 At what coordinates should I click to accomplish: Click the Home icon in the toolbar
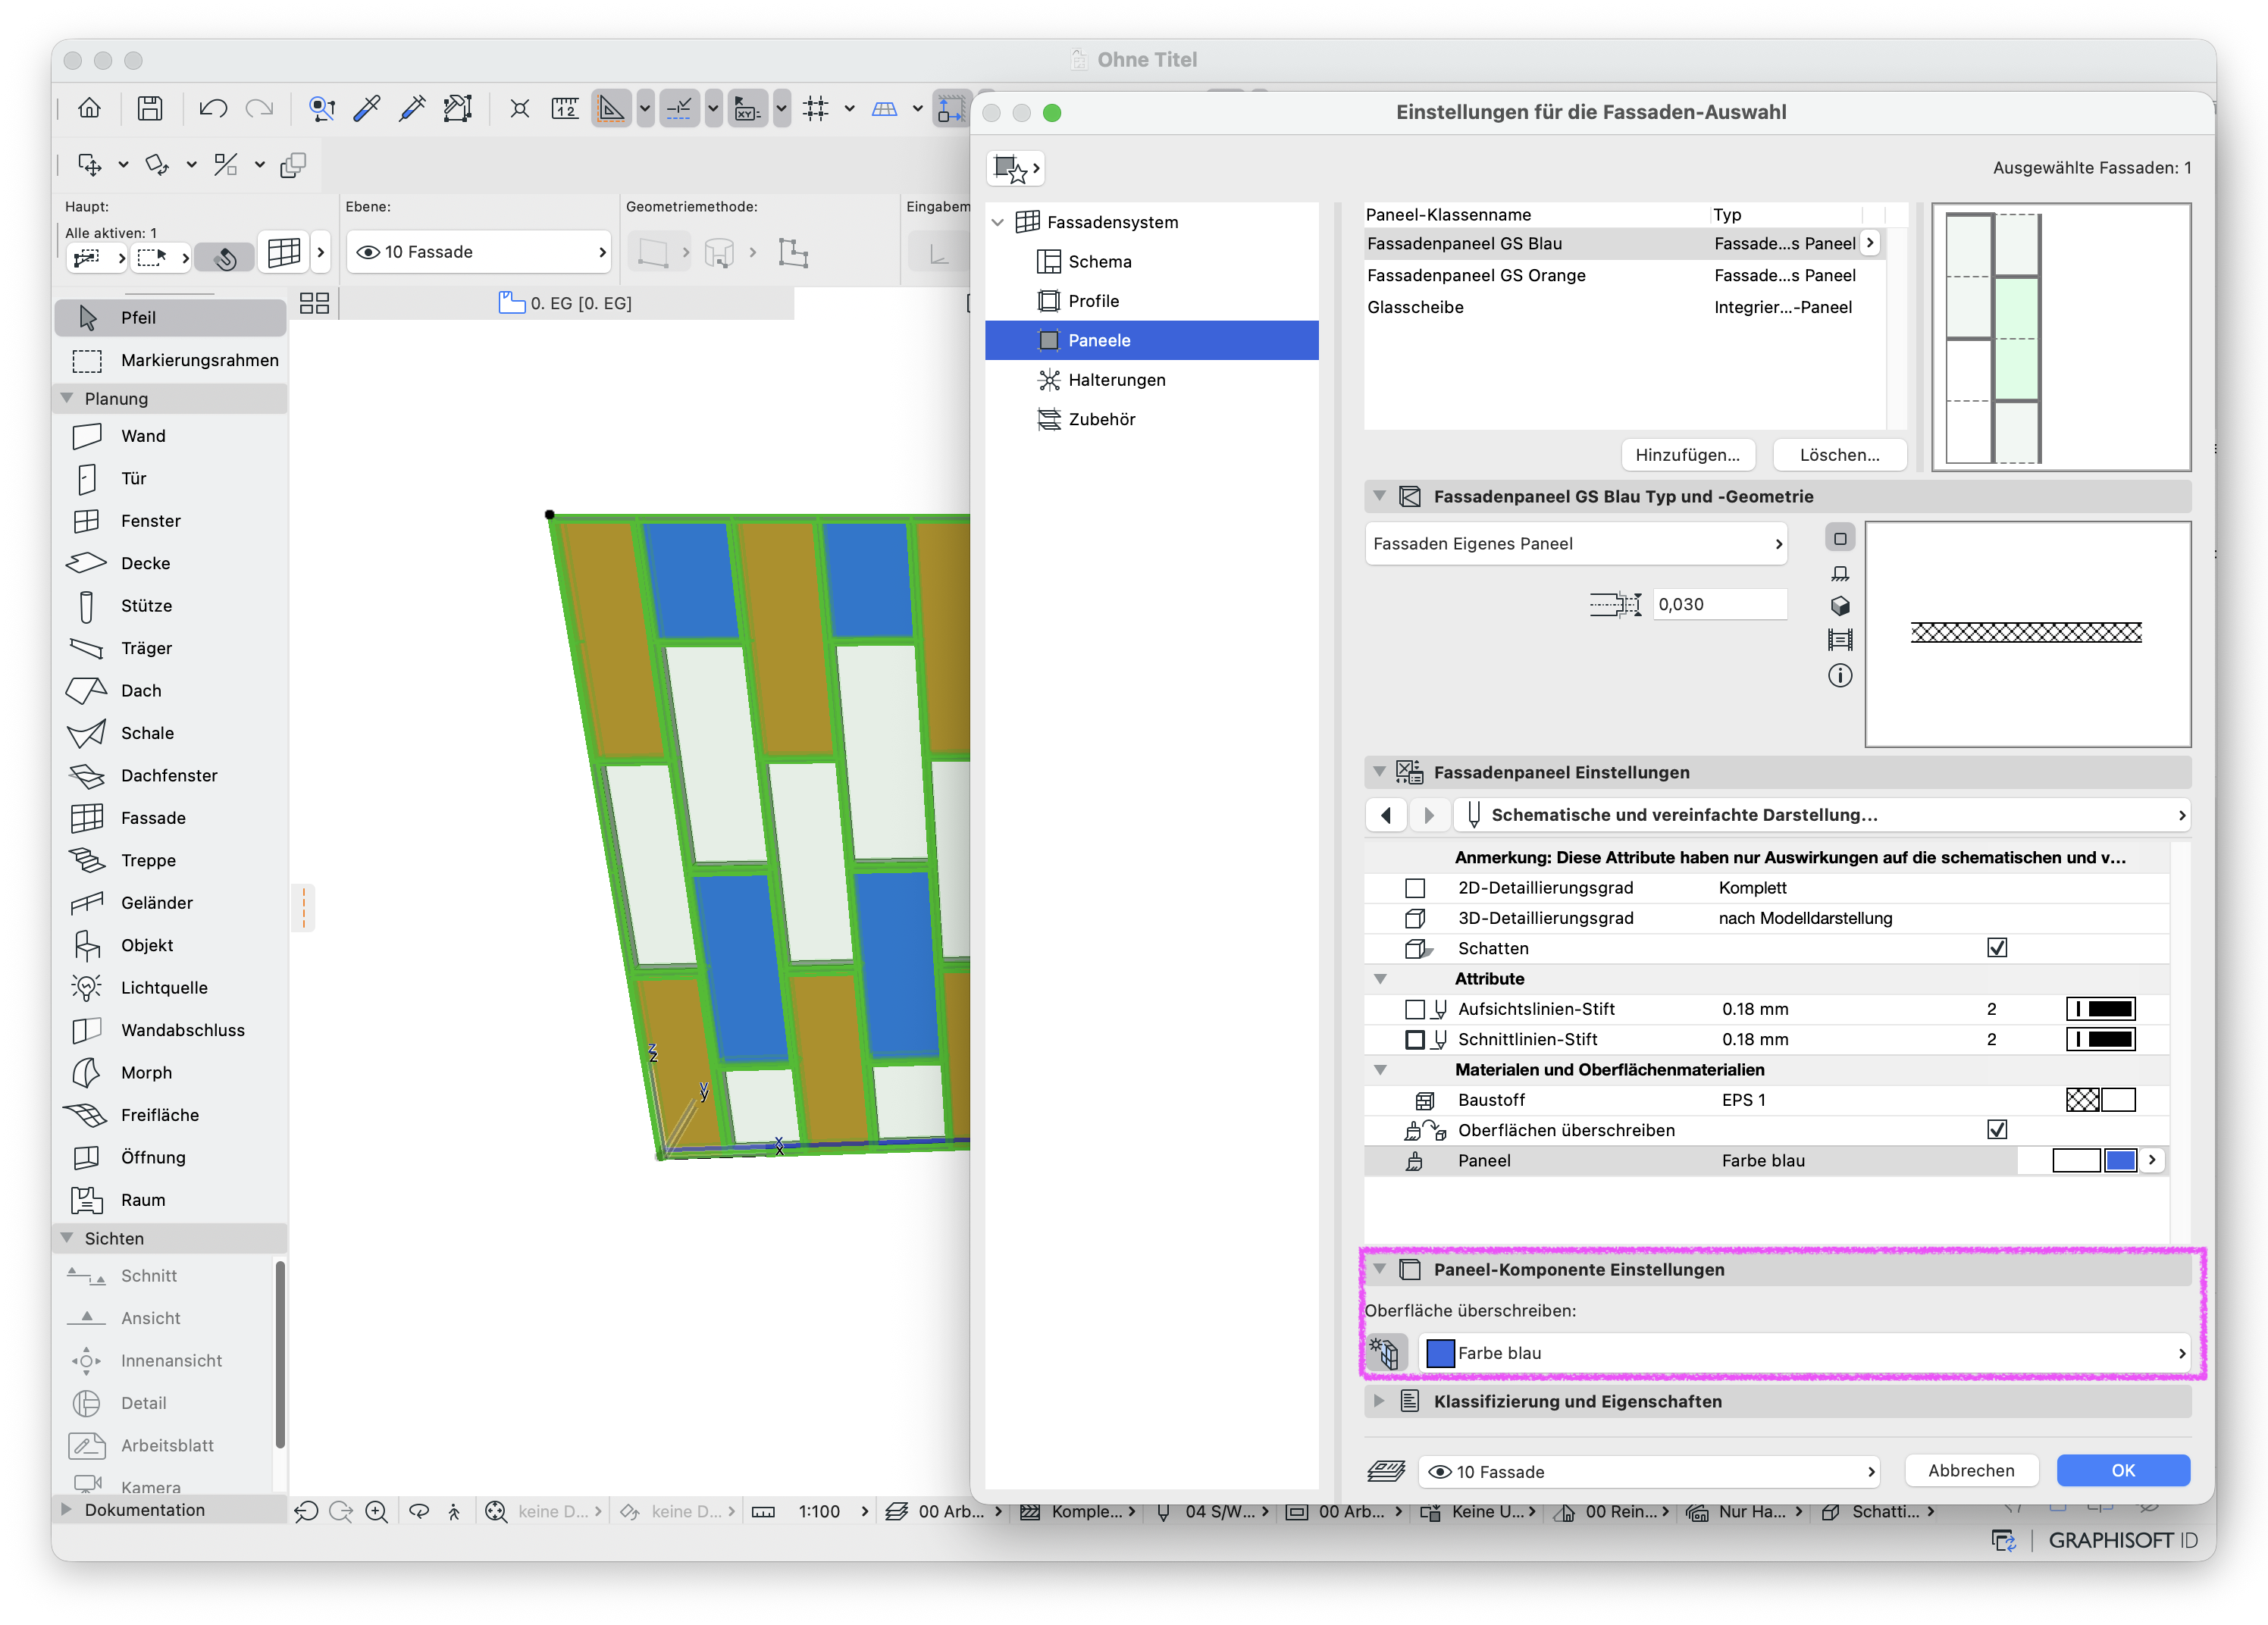(x=90, y=108)
